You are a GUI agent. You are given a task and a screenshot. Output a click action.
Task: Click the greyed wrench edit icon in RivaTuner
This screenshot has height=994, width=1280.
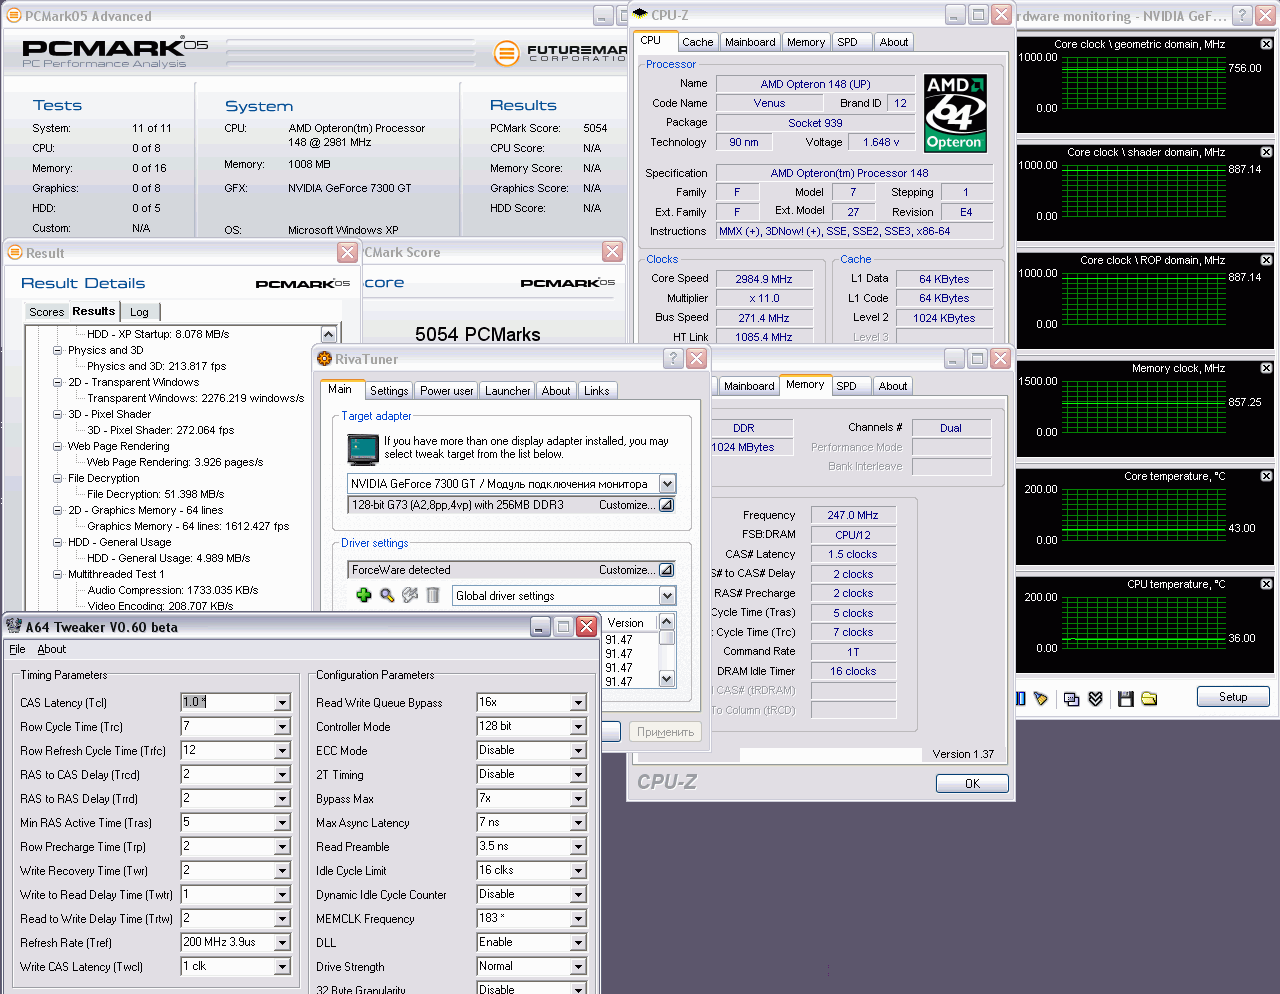point(410,595)
